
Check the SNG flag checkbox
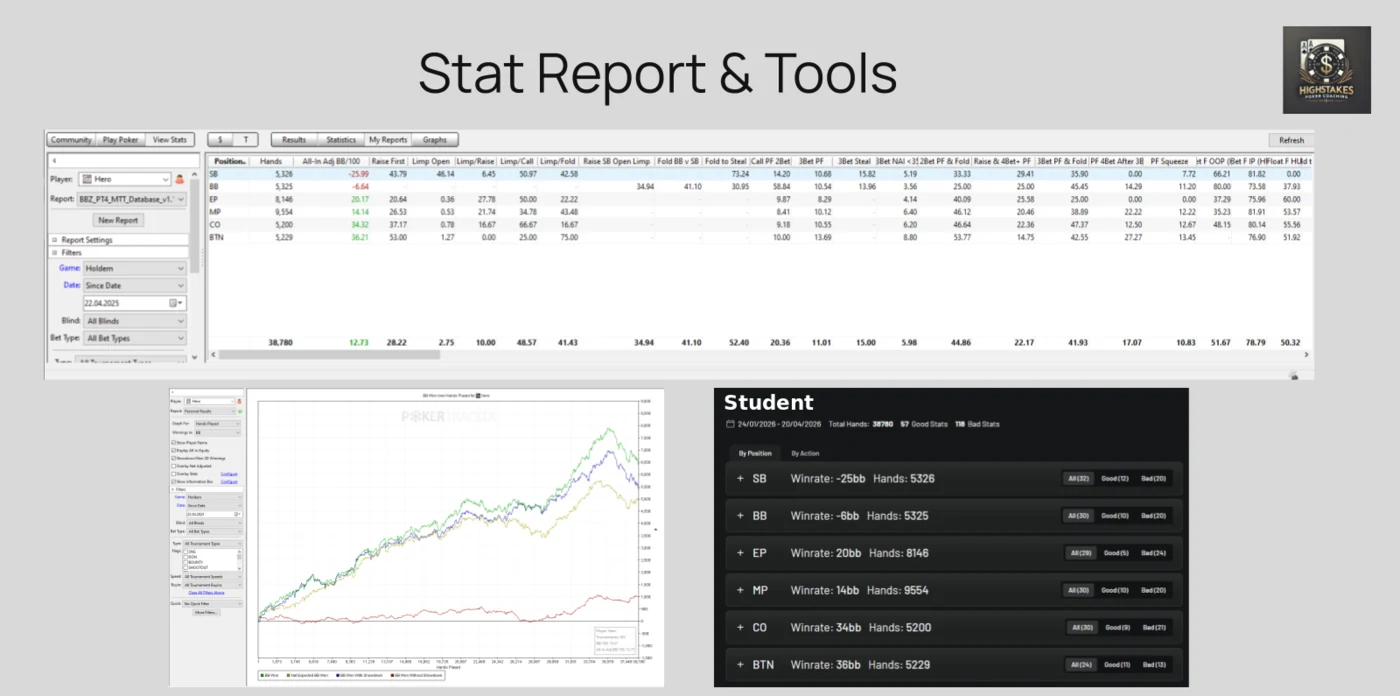pyautogui.click(x=186, y=552)
